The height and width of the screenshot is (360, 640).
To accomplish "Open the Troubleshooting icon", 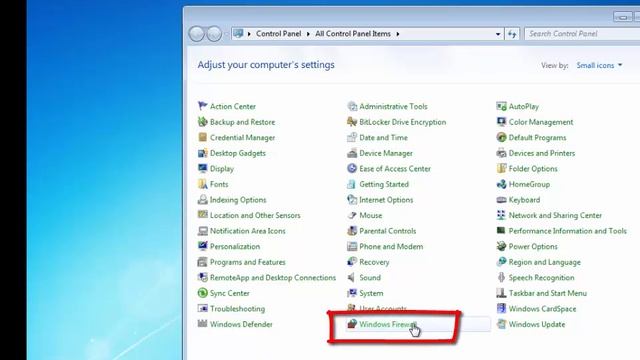I will click(x=202, y=309).
